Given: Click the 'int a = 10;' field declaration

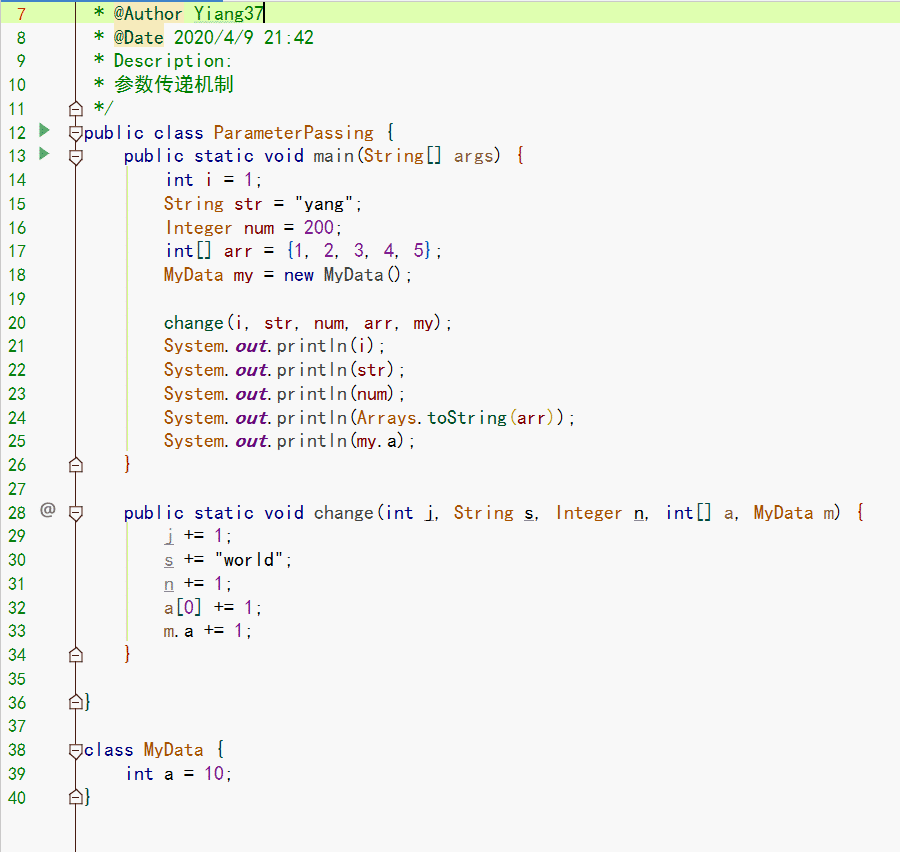Looking at the screenshot, I should pos(179,774).
